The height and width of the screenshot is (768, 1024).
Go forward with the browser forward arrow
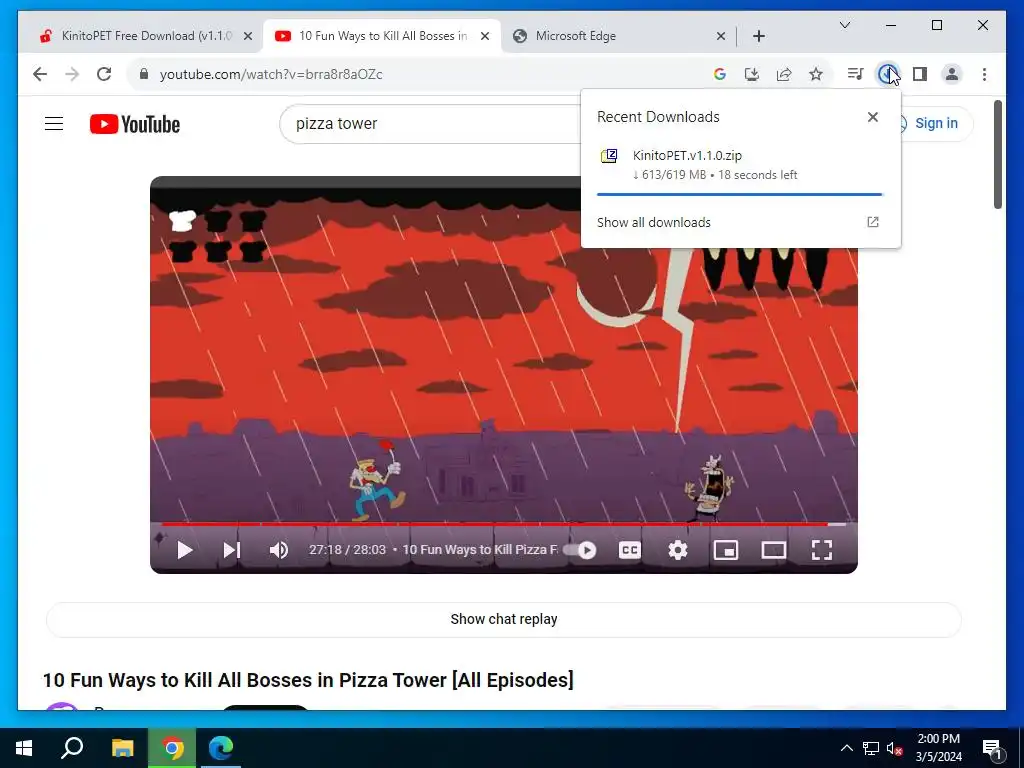(72, 74)
